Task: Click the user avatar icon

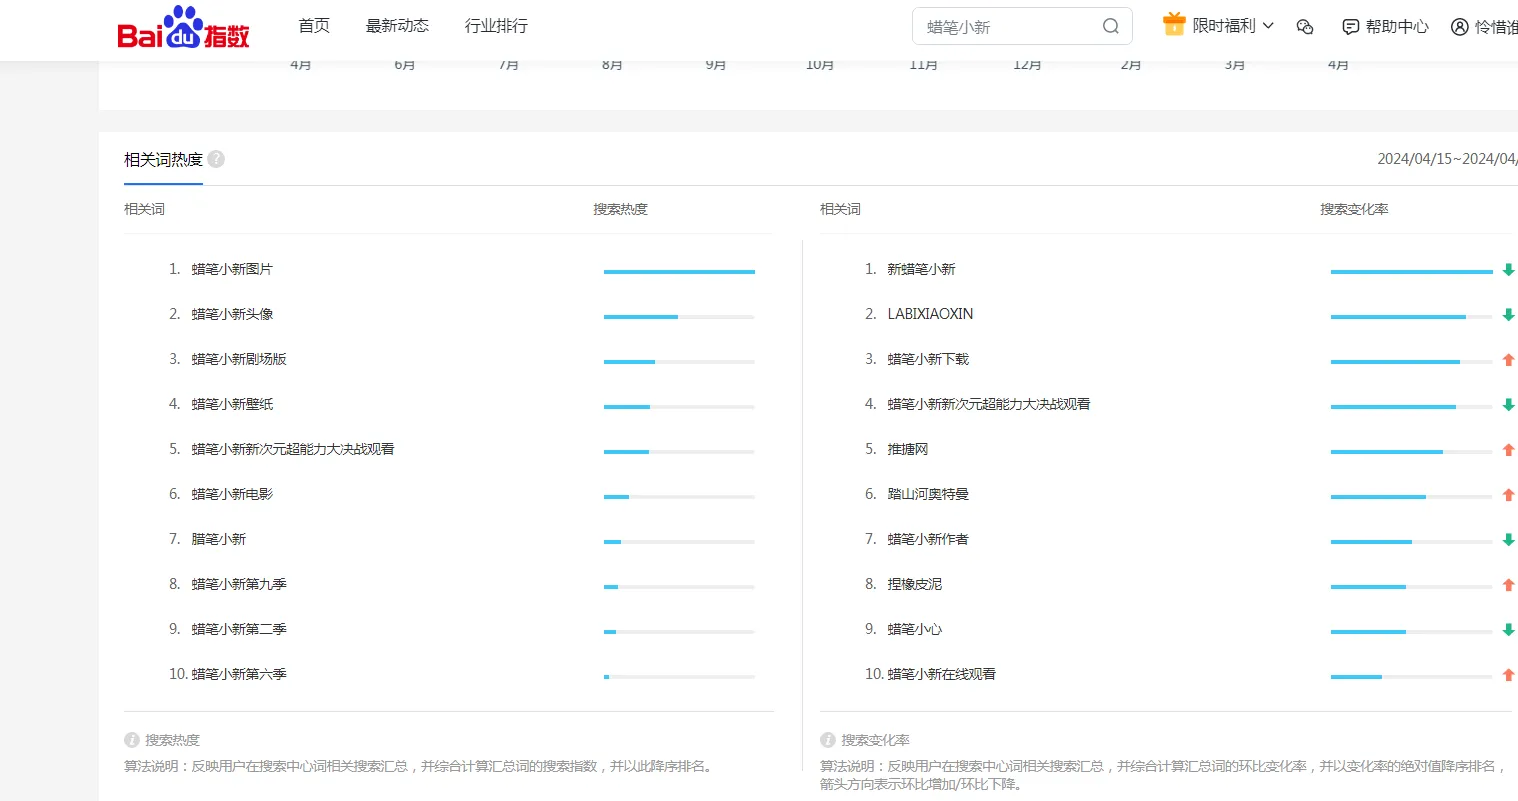Action: tap(1460, 27)
